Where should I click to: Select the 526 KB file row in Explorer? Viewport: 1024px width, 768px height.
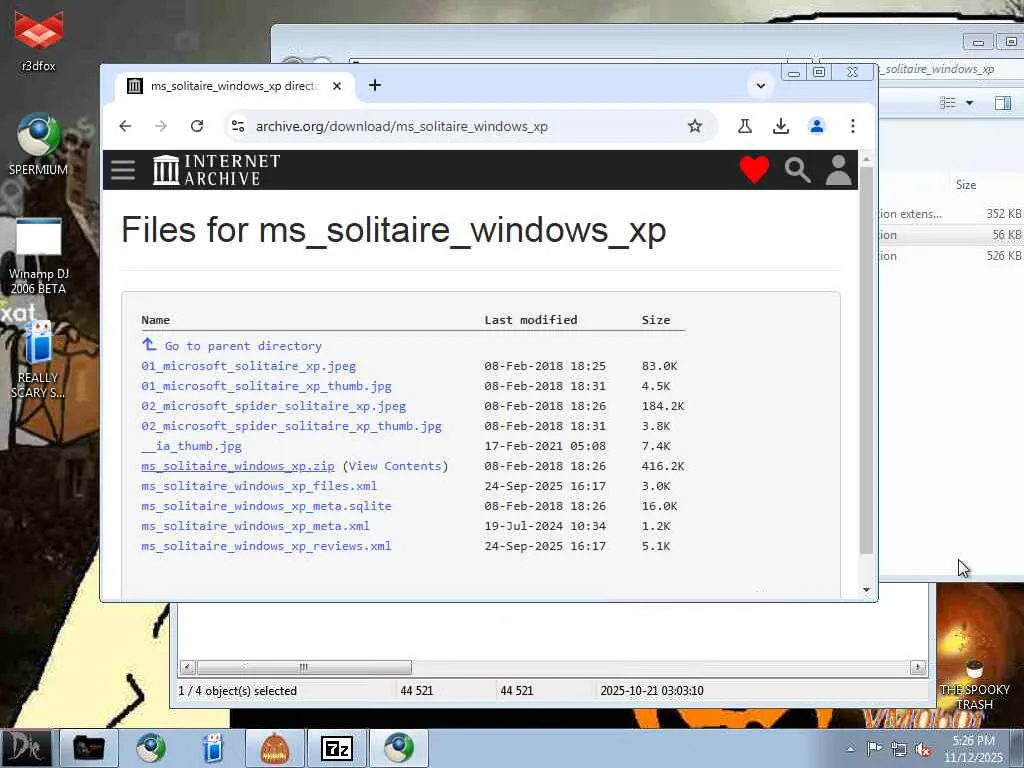coord(951,255)
